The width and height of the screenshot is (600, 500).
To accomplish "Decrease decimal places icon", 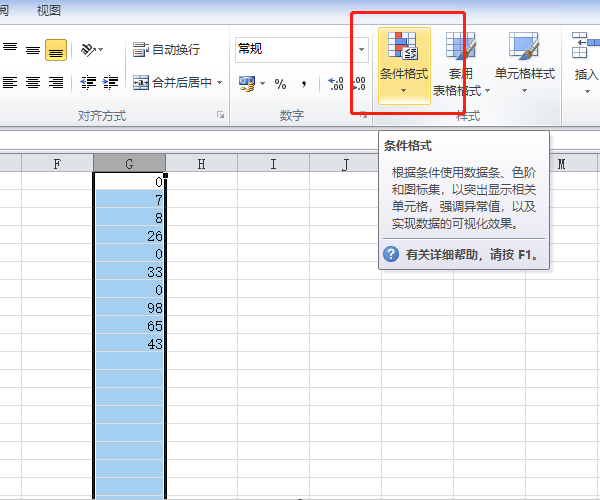I will (359, 83).
